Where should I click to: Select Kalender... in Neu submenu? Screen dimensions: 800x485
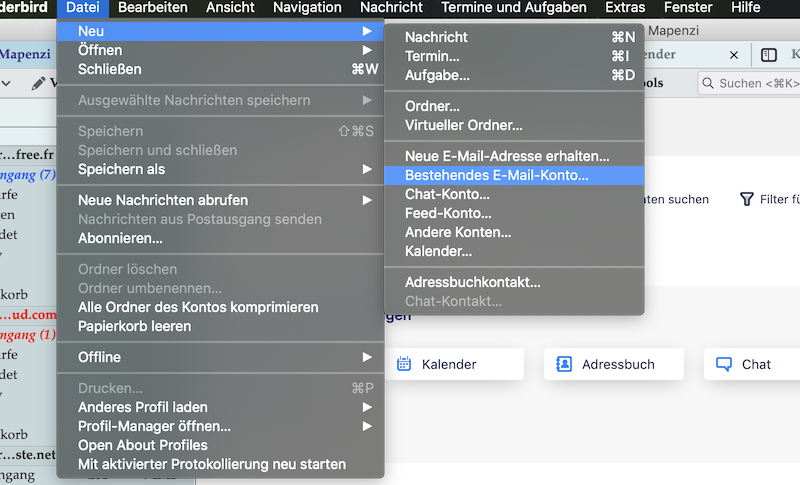(514, 251)
